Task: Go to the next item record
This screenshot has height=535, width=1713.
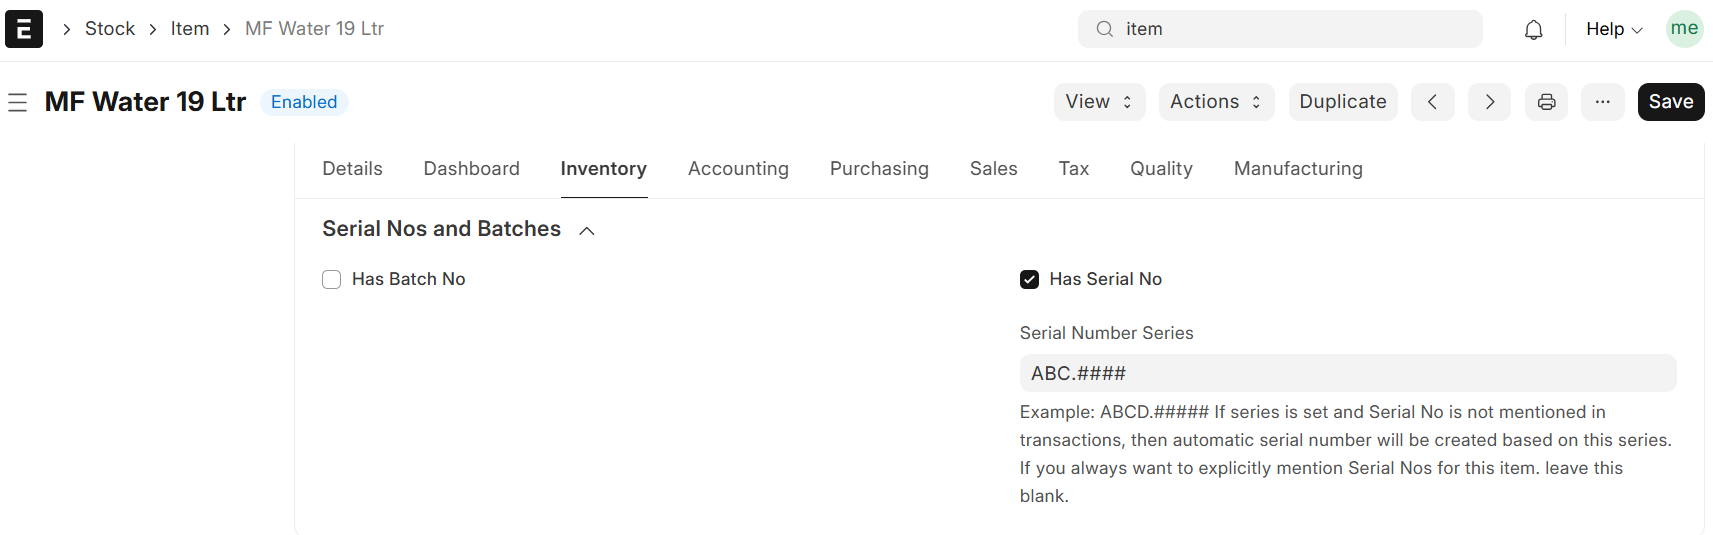Action: pyautogui.click(x=1489, y=102)
